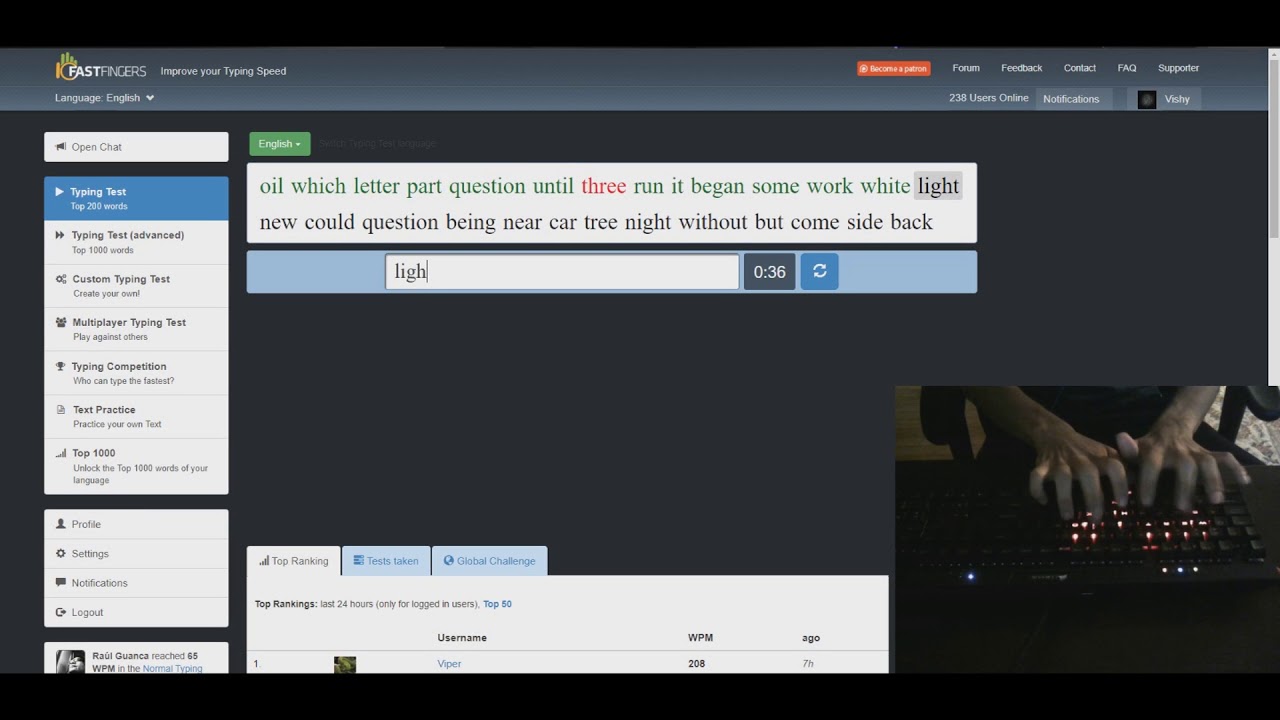
Task: Open Top 1000 words section
Action: (x=136, y=466)
